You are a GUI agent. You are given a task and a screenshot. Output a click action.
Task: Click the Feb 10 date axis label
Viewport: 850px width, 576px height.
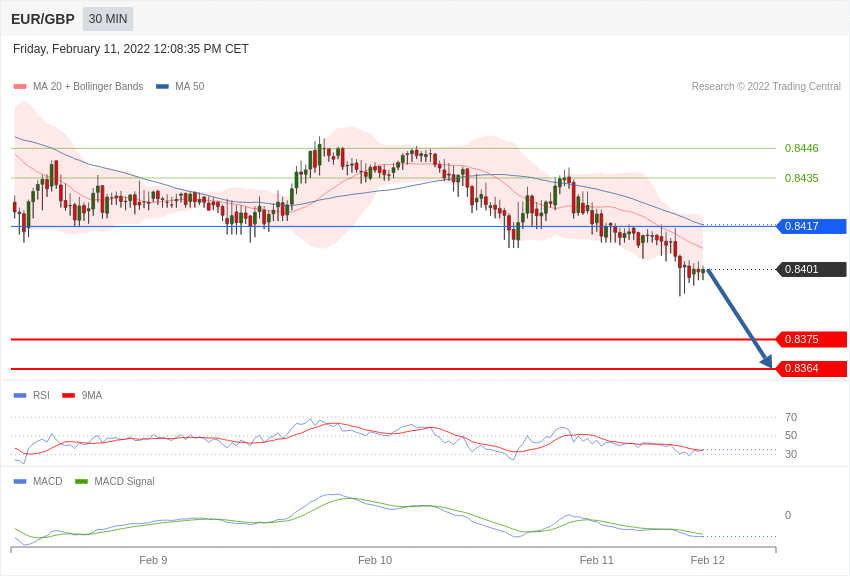[x=375, y=560]
